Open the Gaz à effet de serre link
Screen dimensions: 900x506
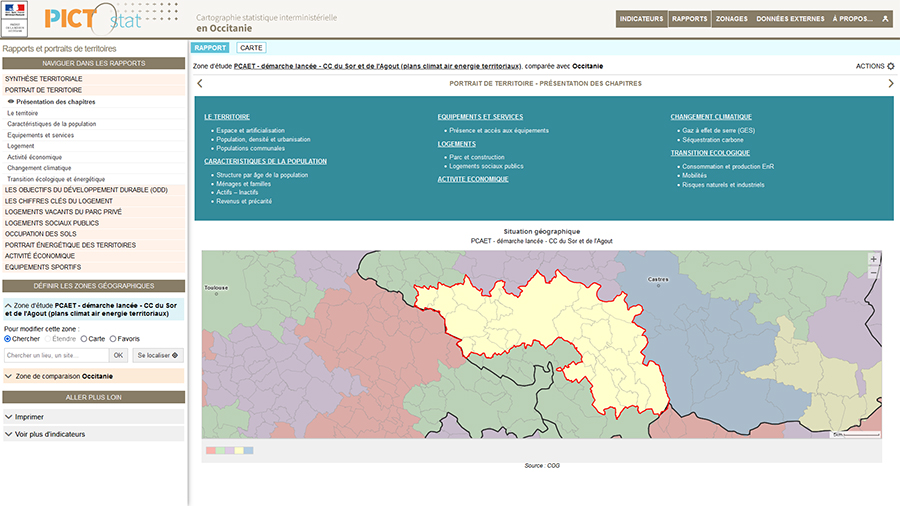[x=718, y=130]
